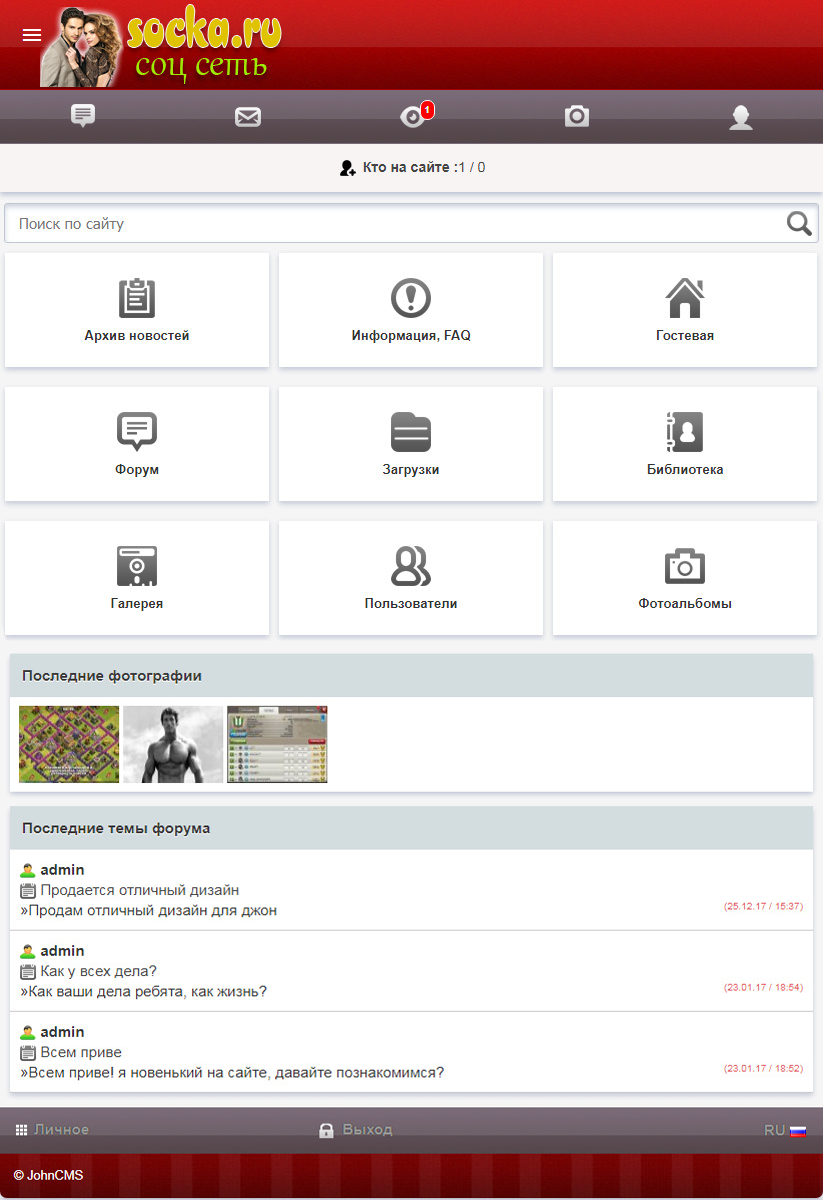
Task: Click admin username above 'Всем приве'
Action: [x=62, y=1032]
